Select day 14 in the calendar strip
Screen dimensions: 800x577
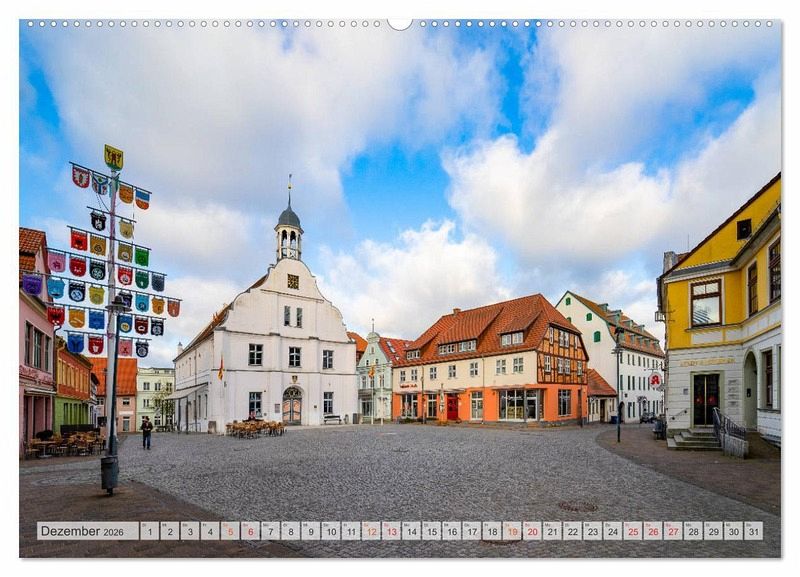click(412, 531)
